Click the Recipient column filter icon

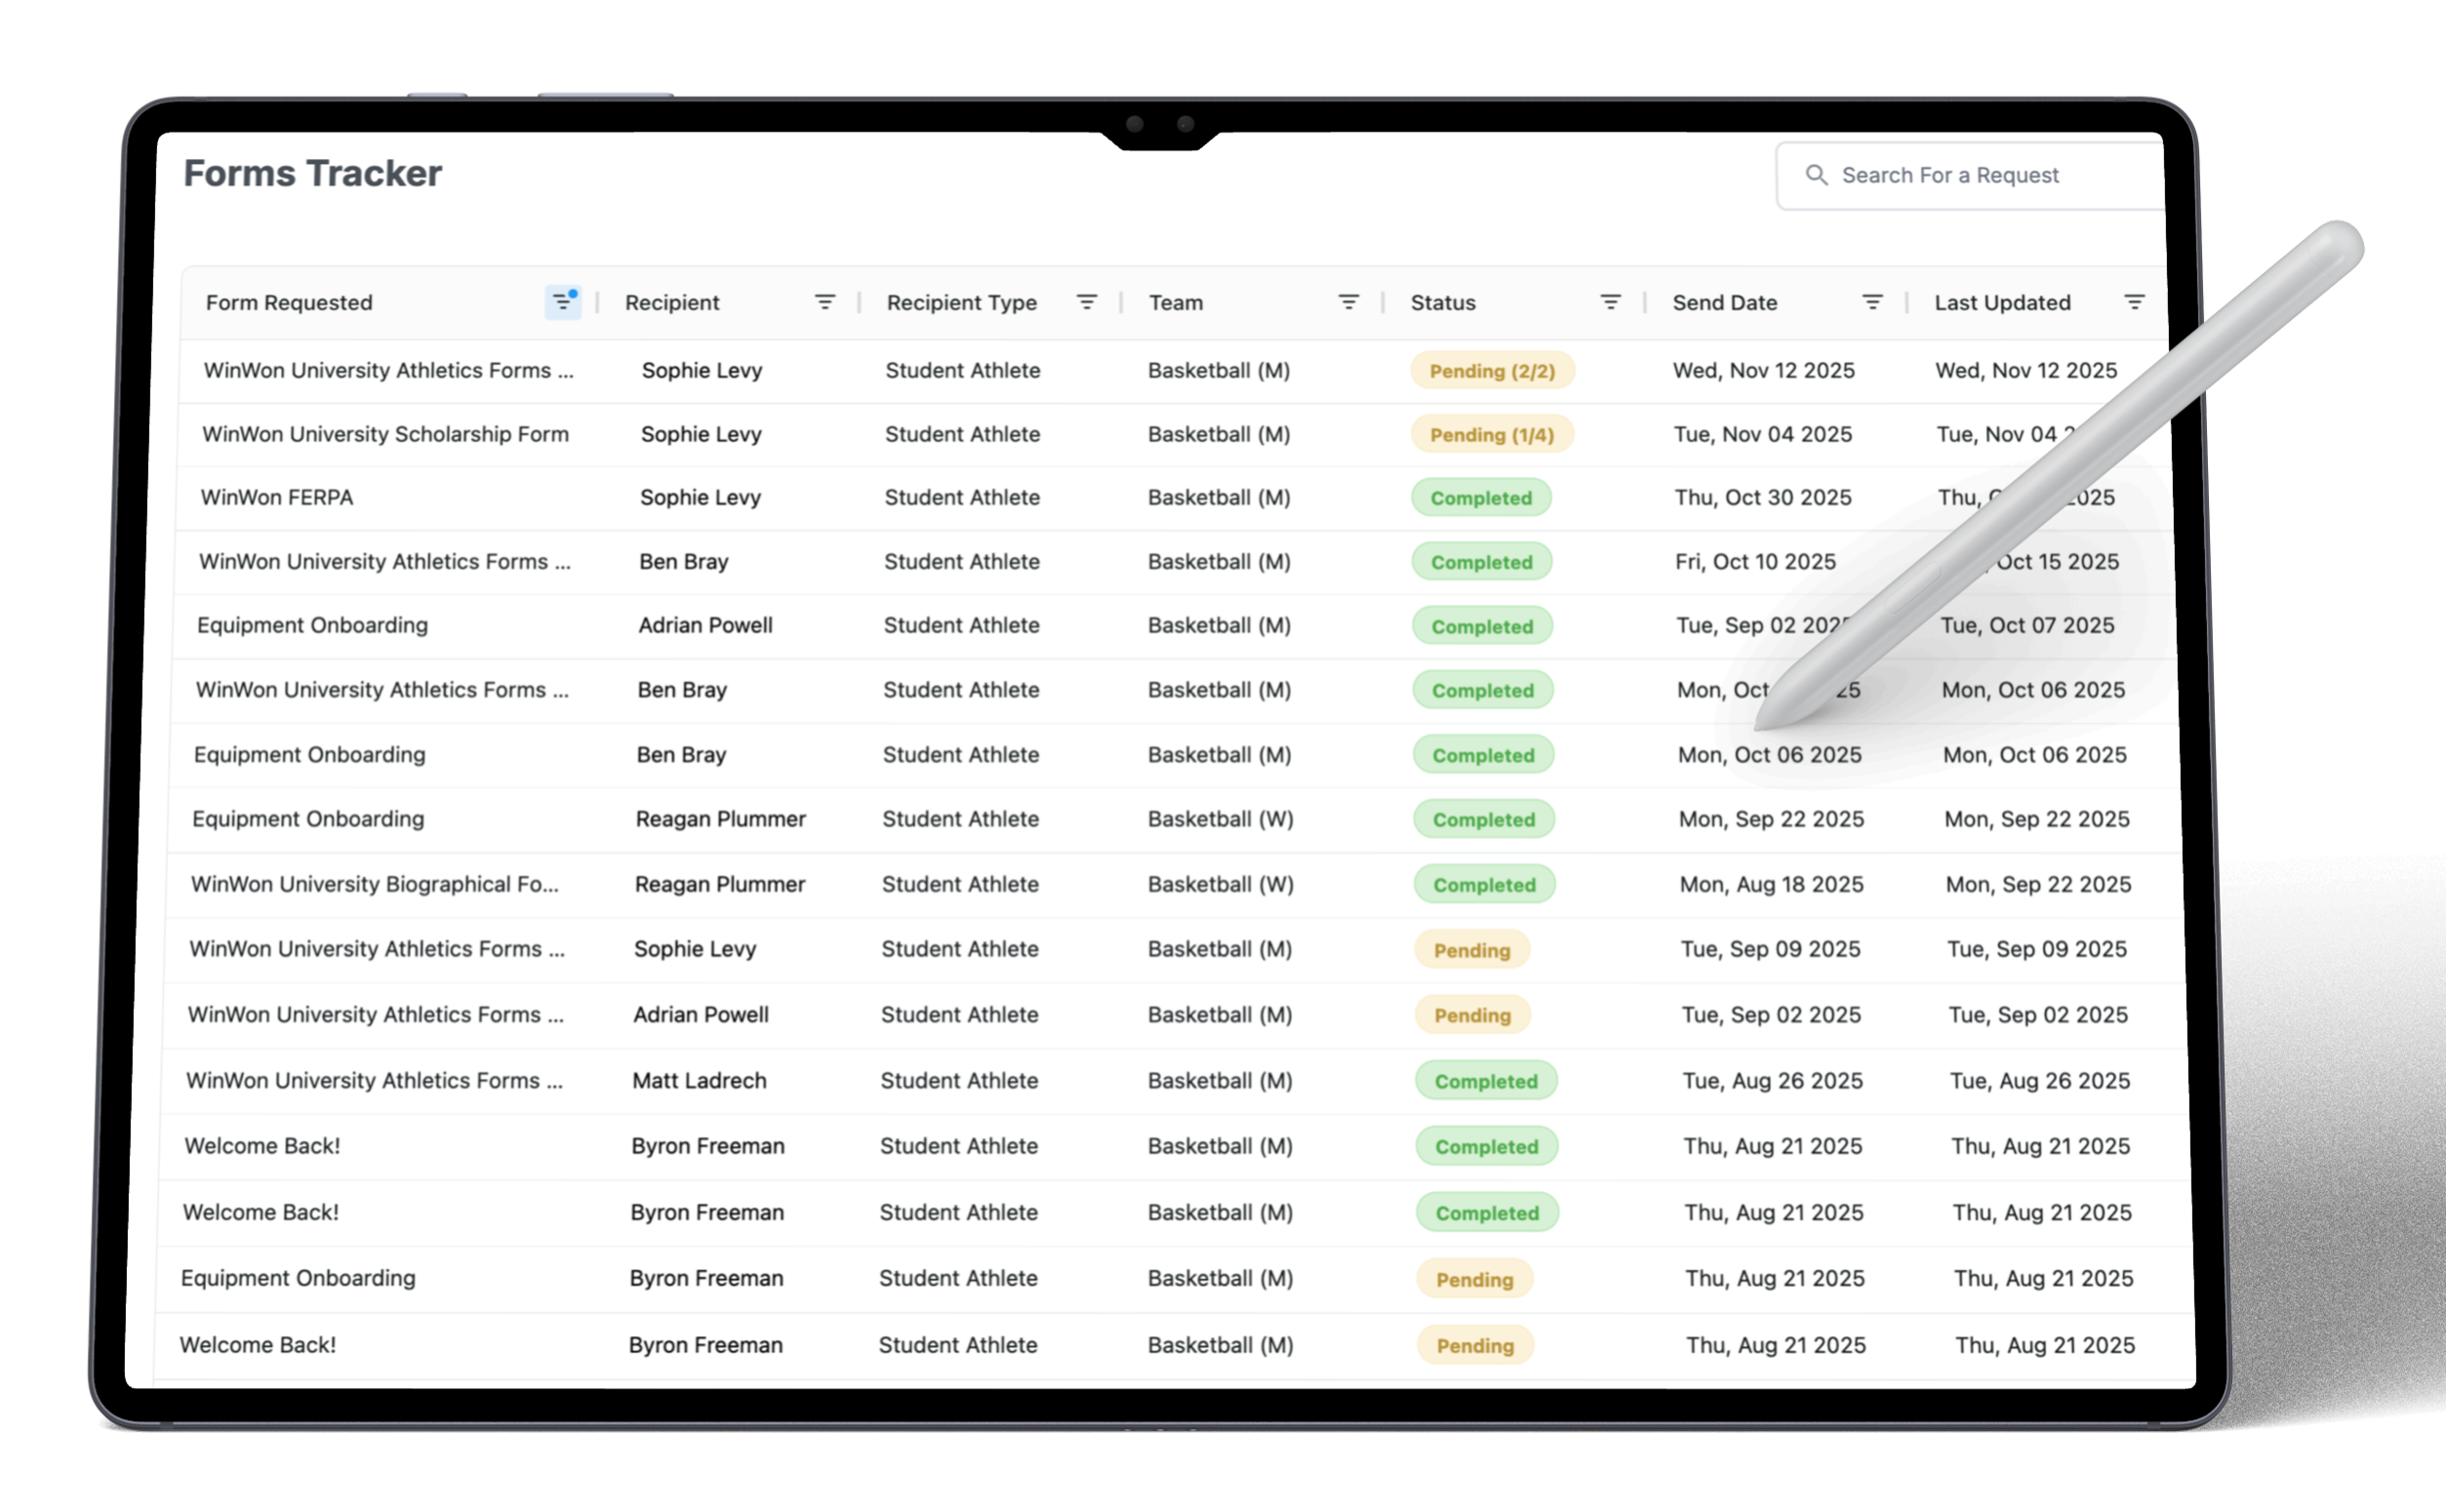[x=825, y=302]
